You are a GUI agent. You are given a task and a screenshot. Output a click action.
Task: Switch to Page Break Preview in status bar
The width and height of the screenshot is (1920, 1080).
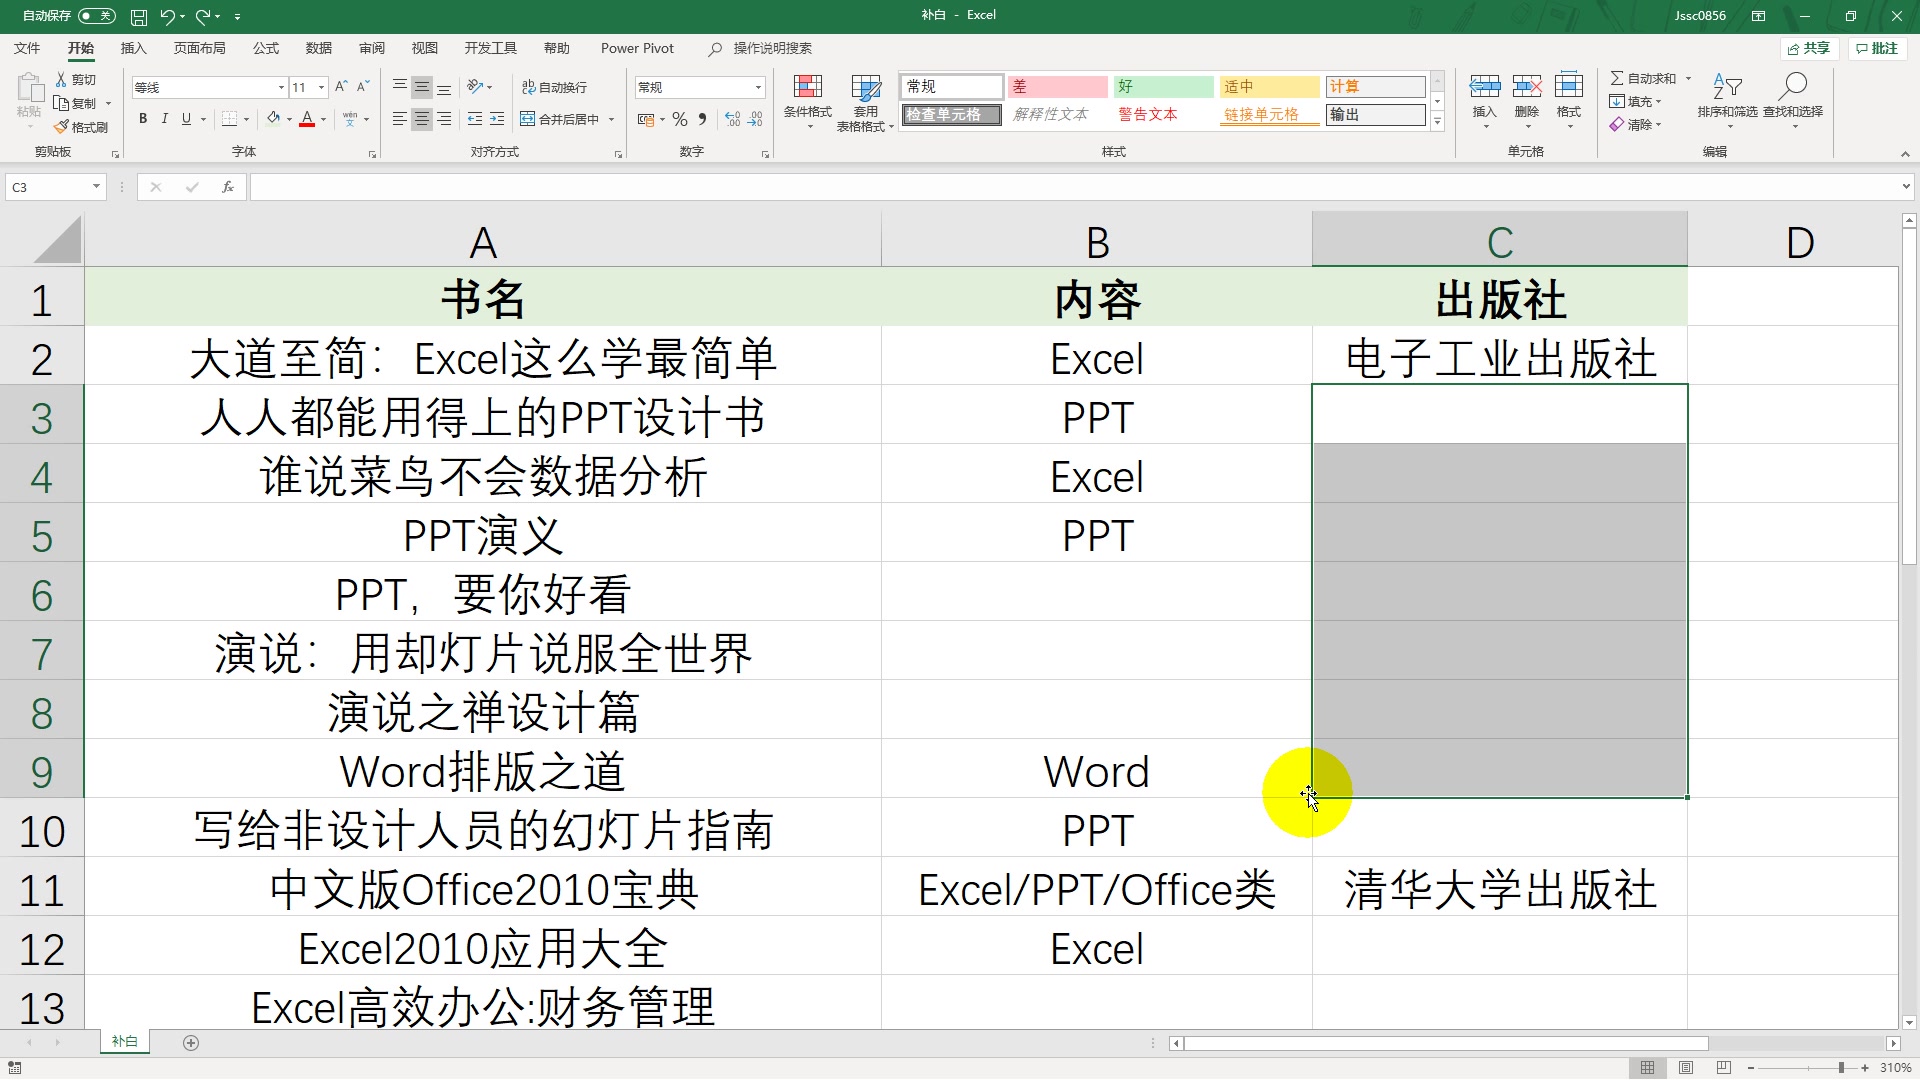1723,1068
